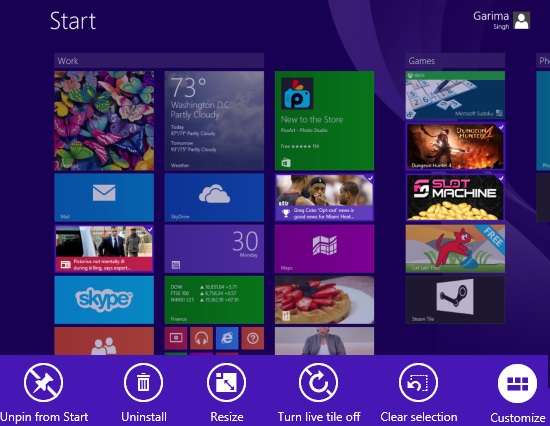
Task: Deselect the checked Slot Machine tile
Action: point(455,198)
